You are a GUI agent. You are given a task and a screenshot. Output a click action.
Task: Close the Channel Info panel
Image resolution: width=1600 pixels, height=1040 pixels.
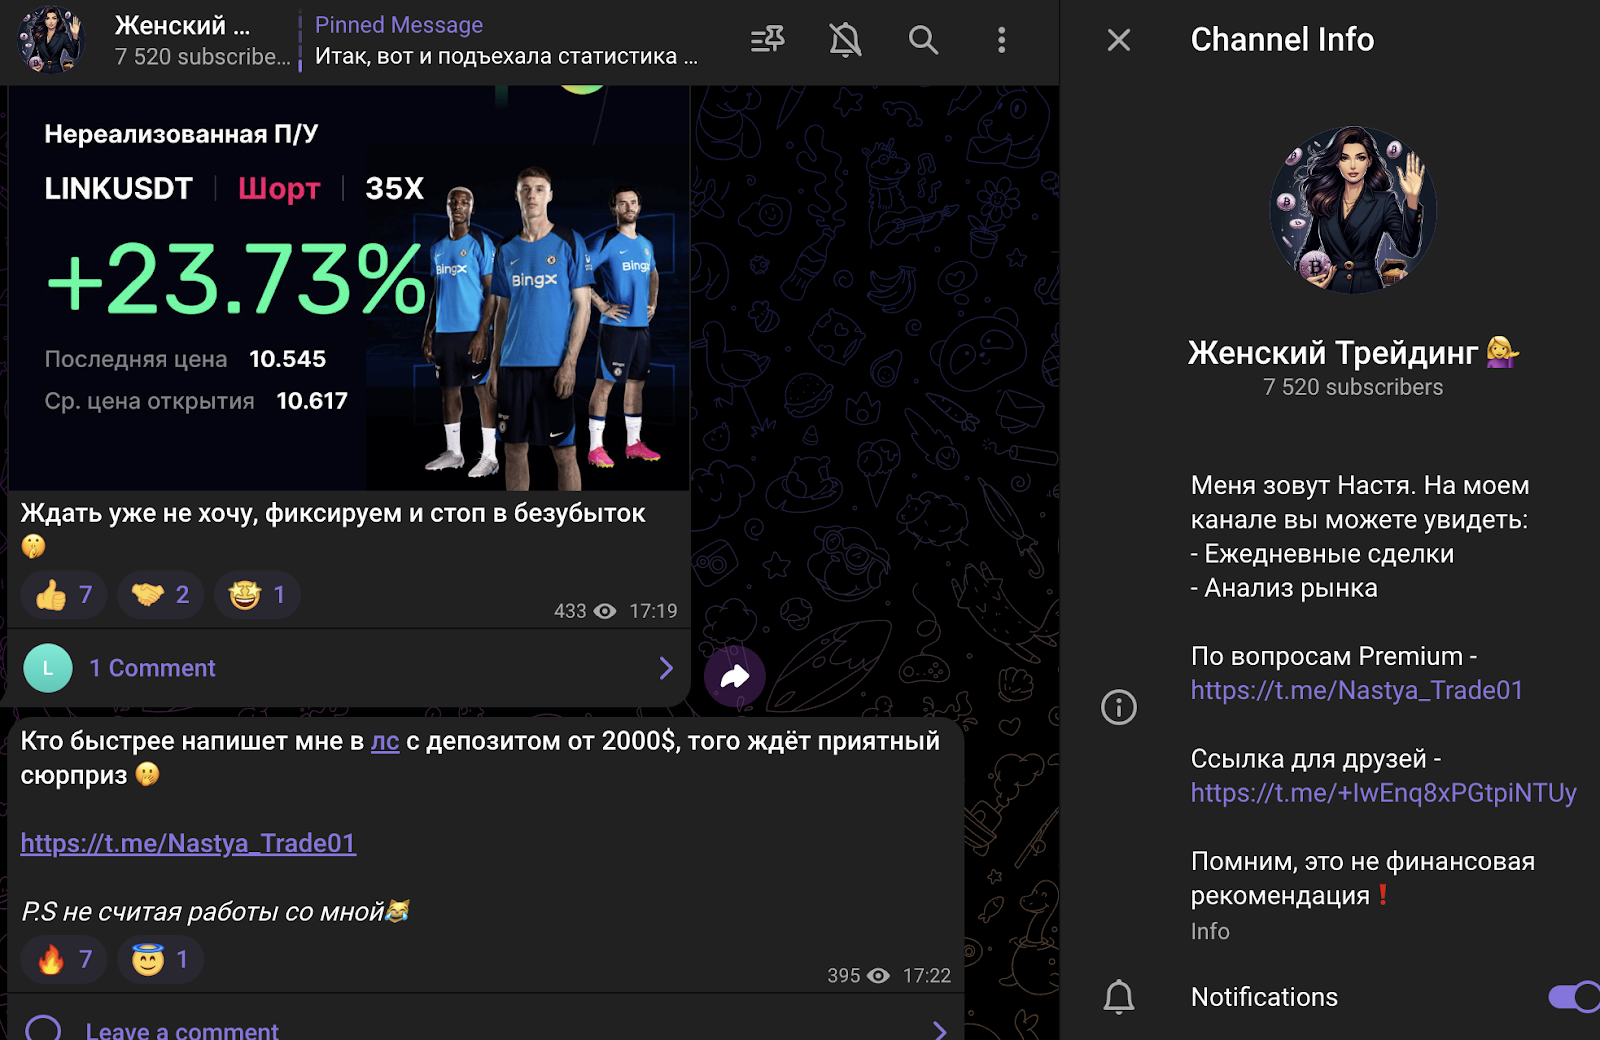(x=1119, y=40)
